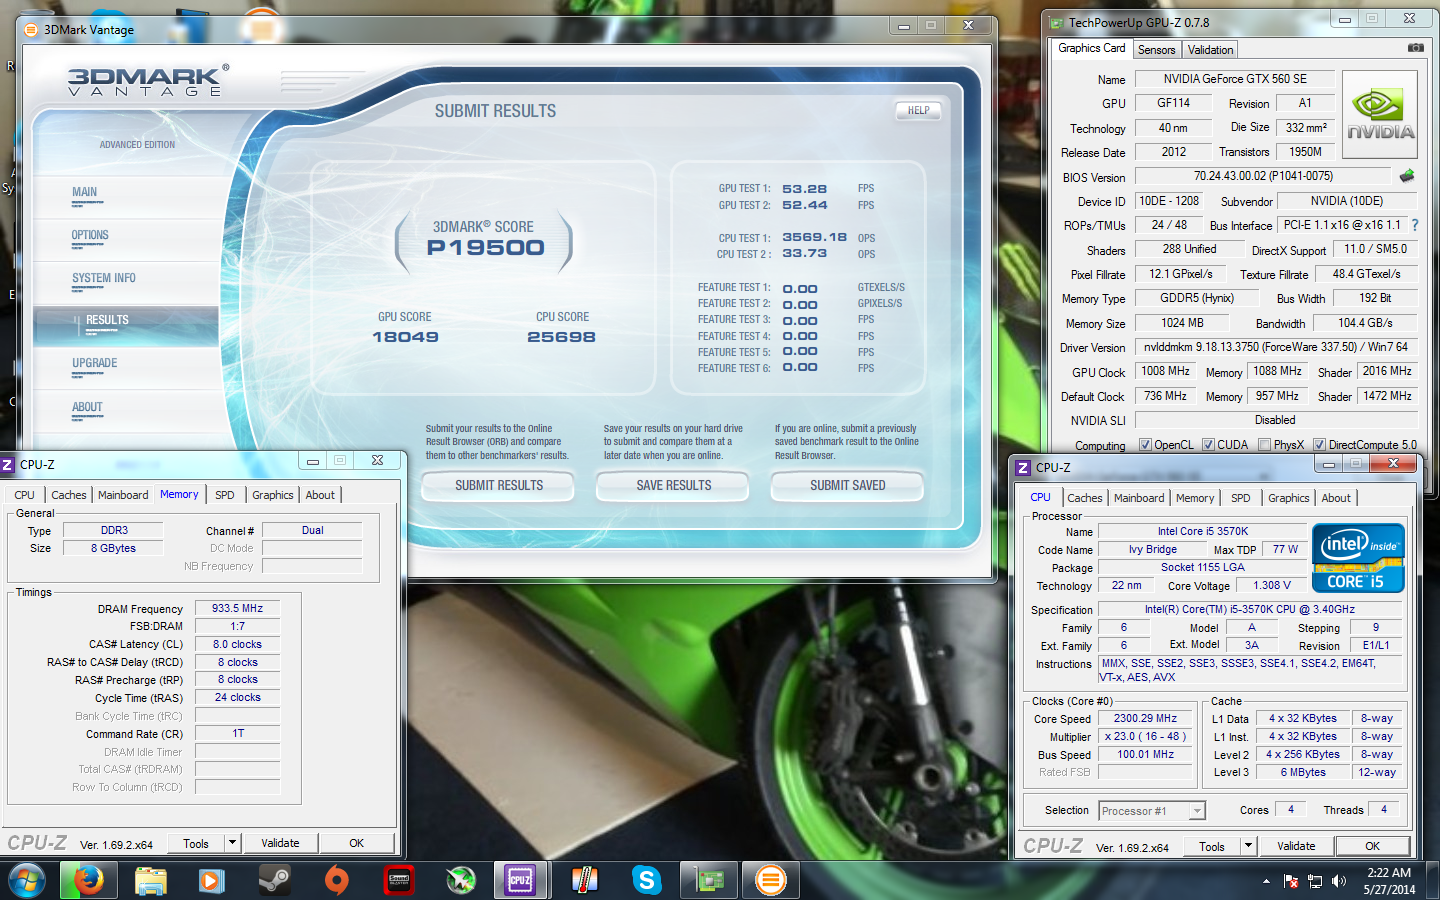
Task: Click the DRAM Frequency value 933.5 MHz
Action: (x=237, y=608)
